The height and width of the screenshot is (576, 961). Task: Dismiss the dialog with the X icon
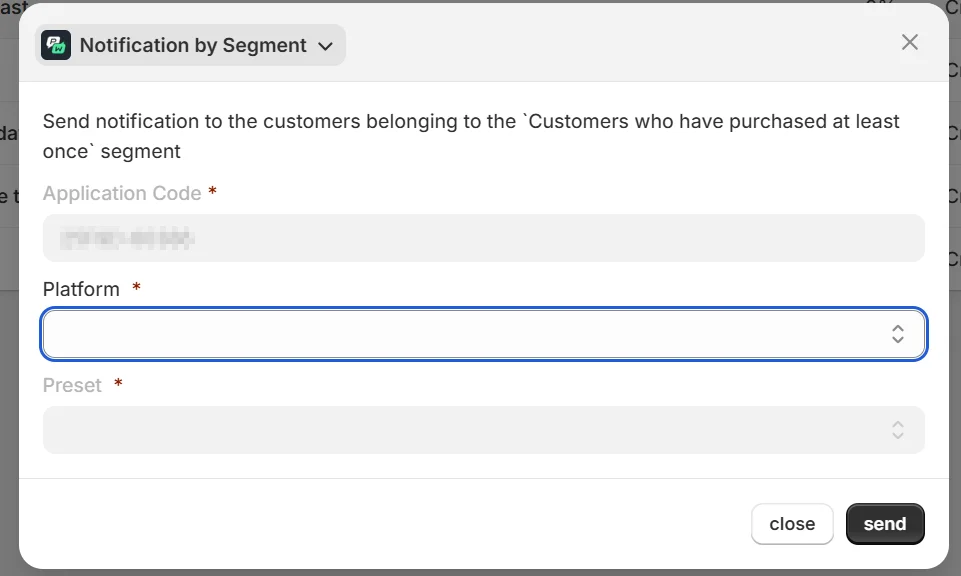click(909, 42)
